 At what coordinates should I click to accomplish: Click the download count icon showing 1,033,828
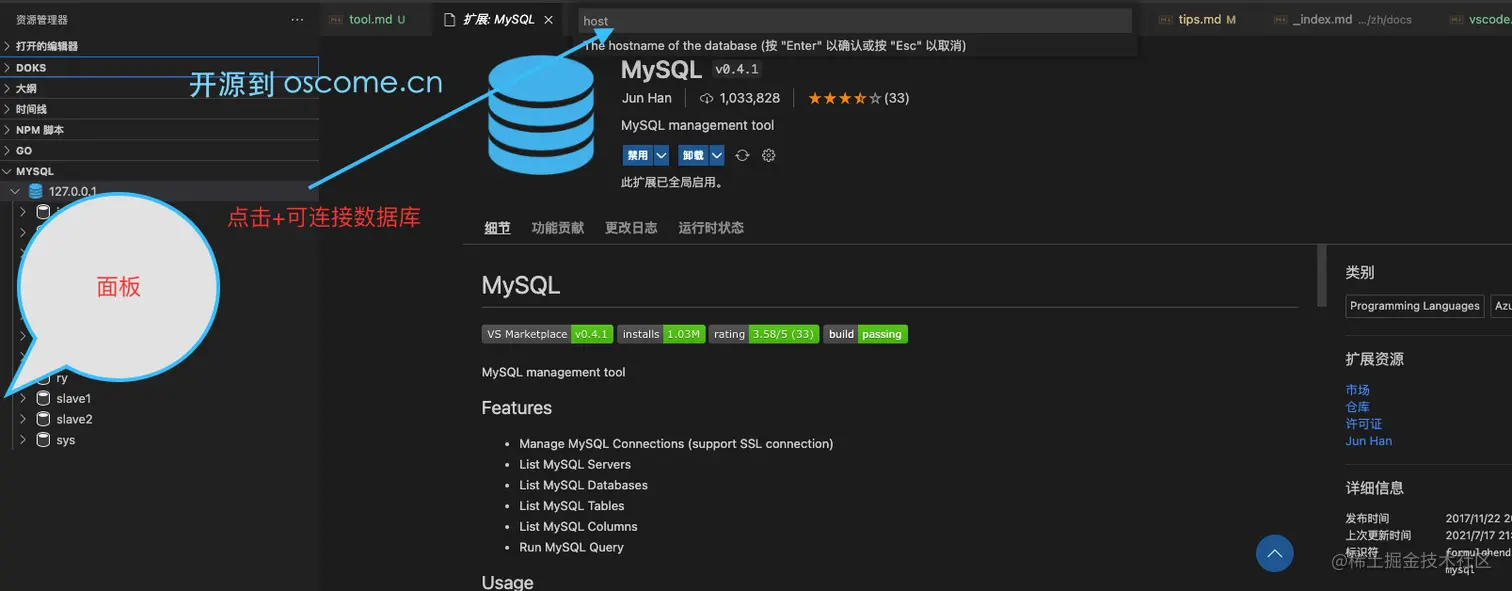[x=706, y=98]
